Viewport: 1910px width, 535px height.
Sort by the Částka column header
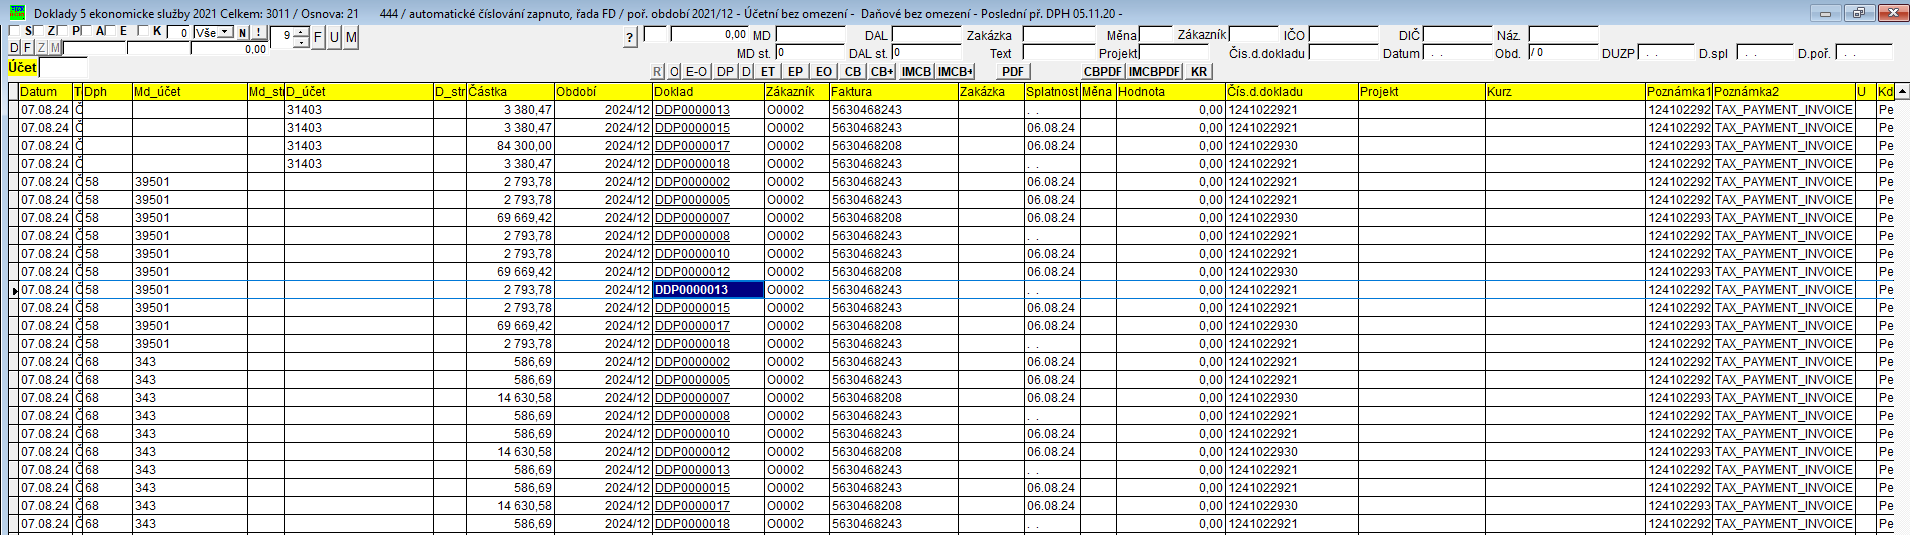(510, 91)
